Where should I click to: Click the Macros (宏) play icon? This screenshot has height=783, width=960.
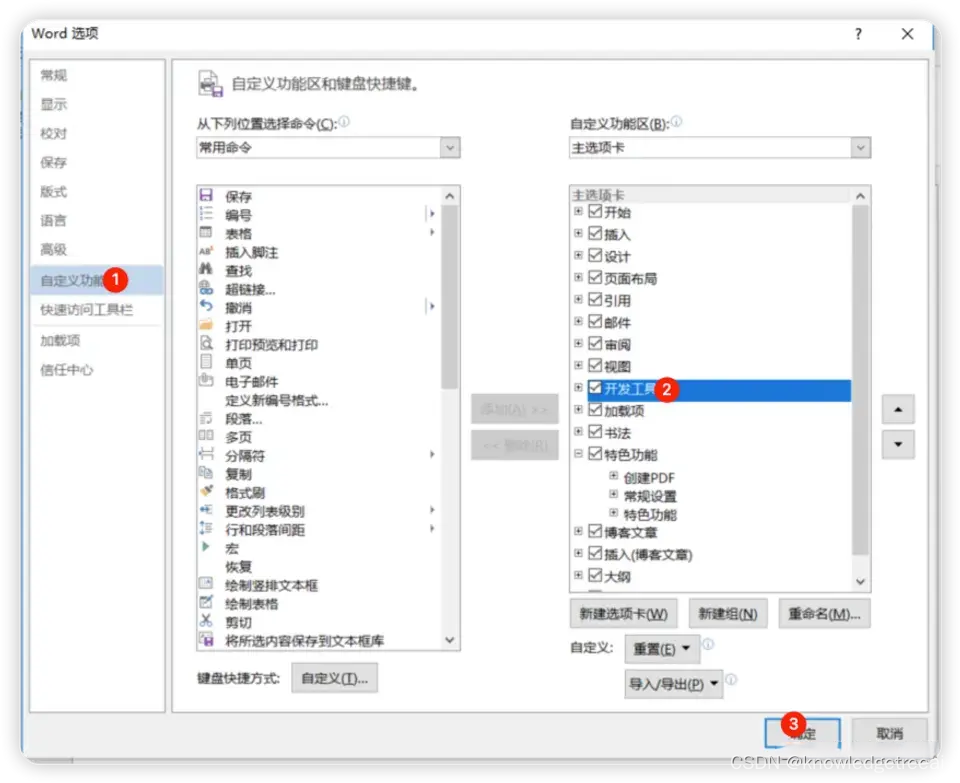coord(206,547)
